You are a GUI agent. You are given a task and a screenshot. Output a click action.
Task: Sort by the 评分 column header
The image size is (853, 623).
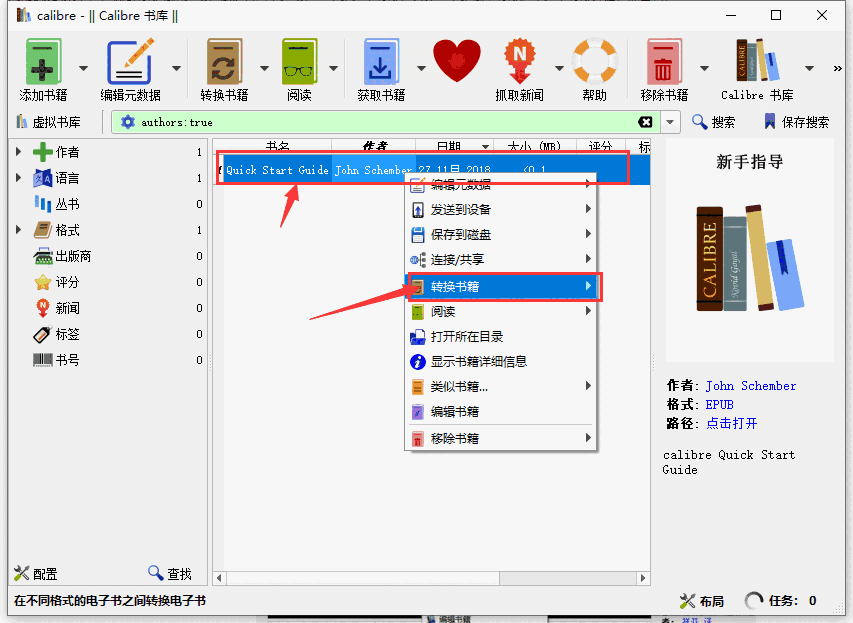(600, 146)
